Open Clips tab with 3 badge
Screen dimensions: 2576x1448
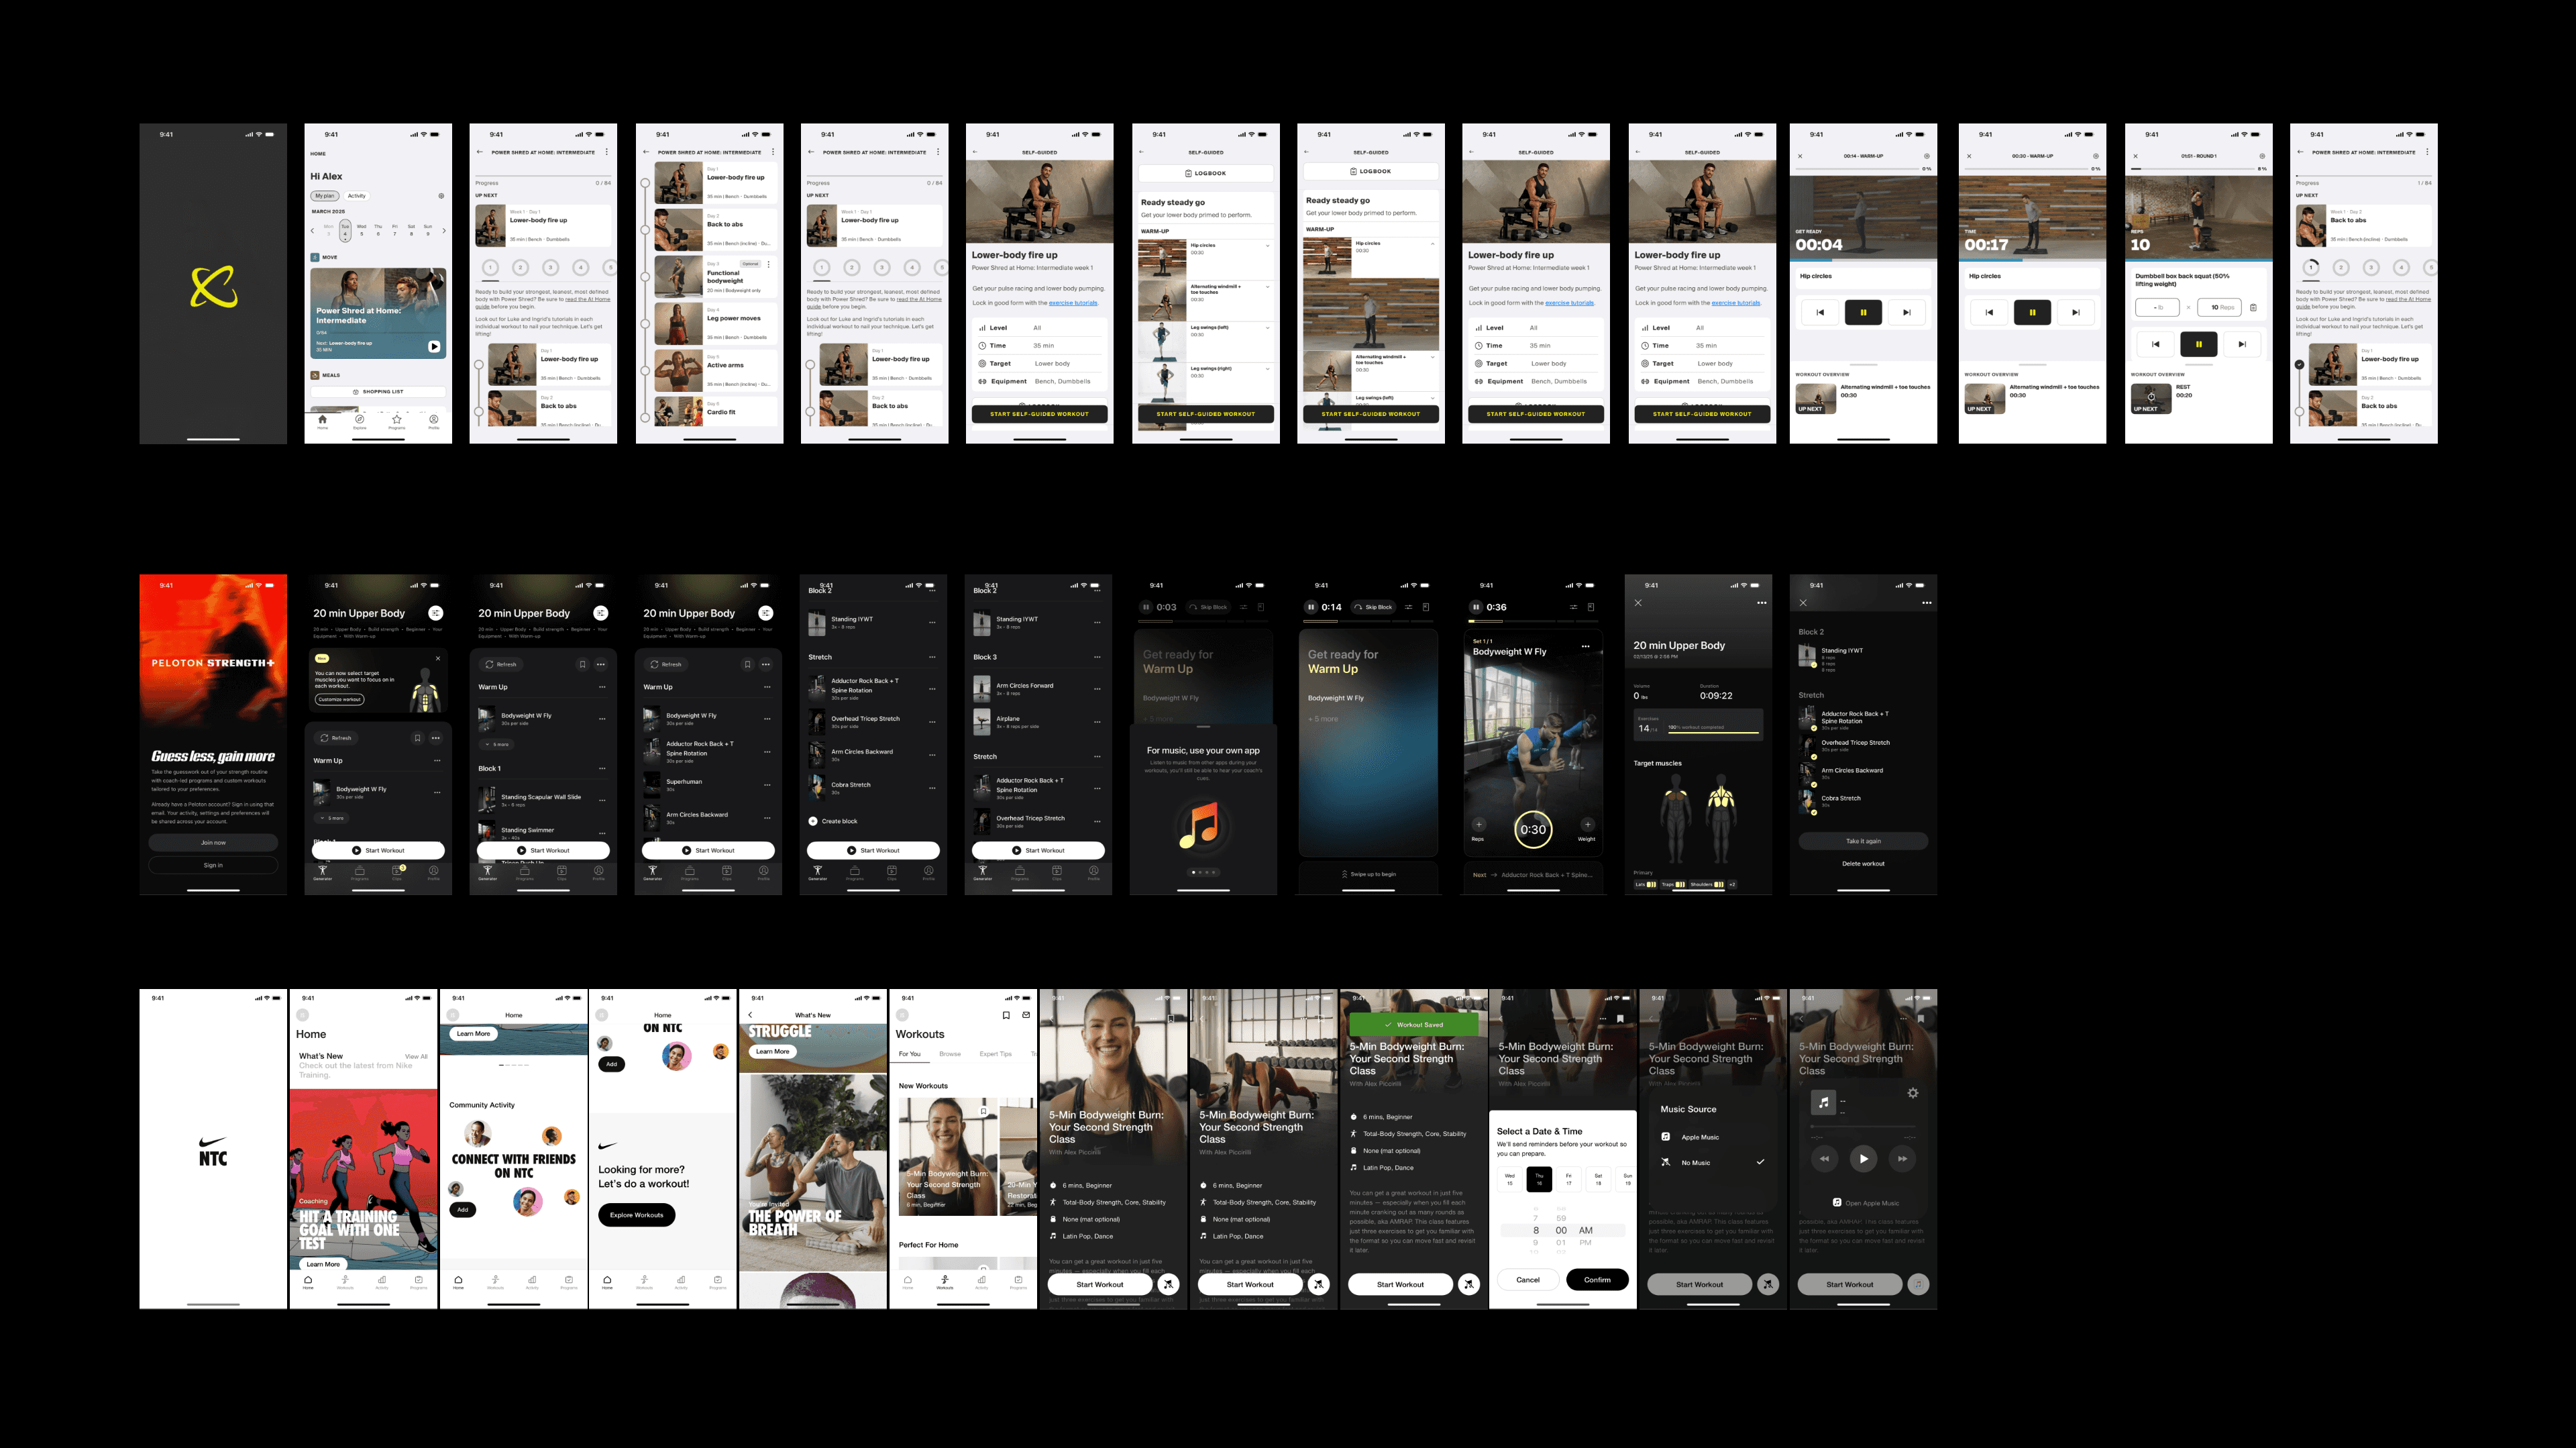[x=397, y=872]
